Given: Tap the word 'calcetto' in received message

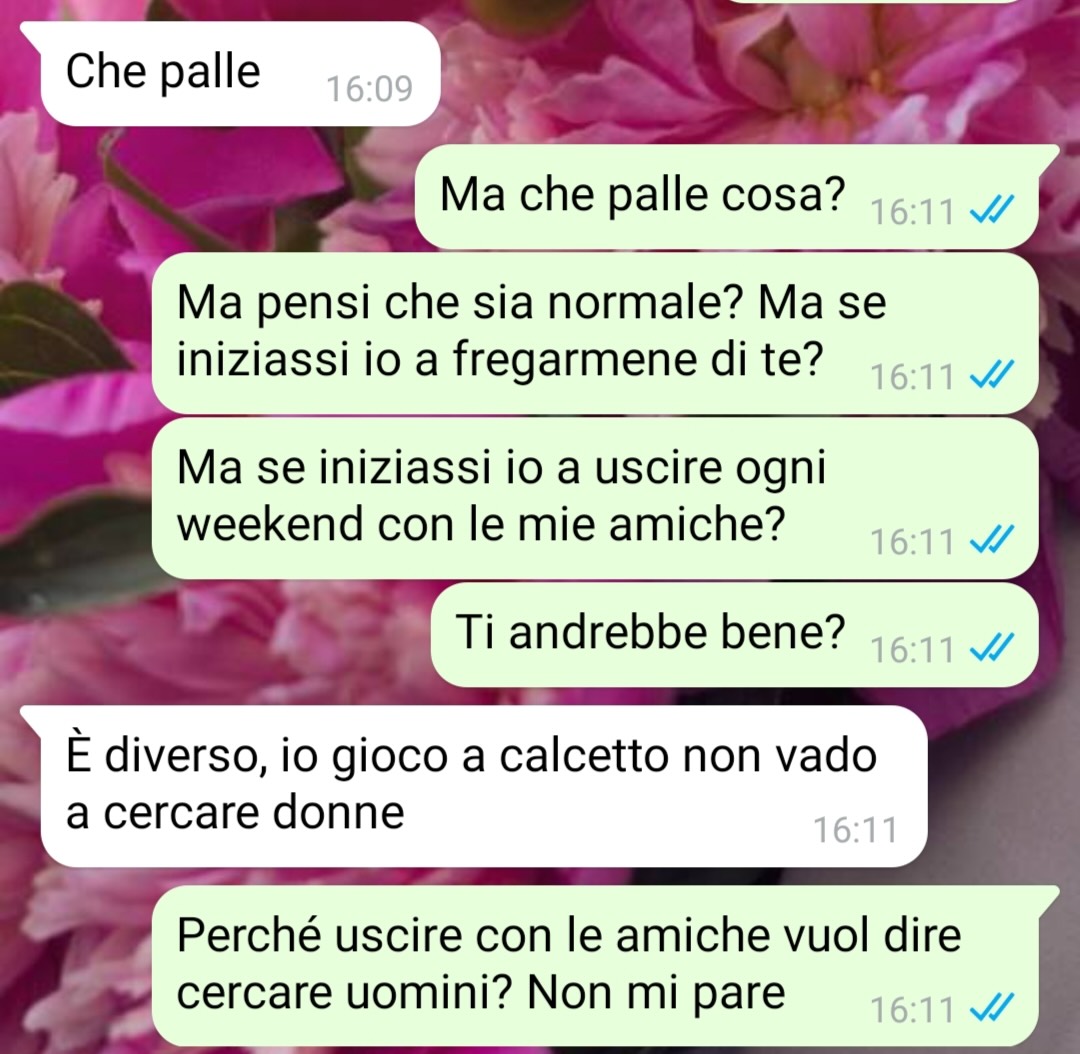Looking at the screenshot, I should coord(584,756).
